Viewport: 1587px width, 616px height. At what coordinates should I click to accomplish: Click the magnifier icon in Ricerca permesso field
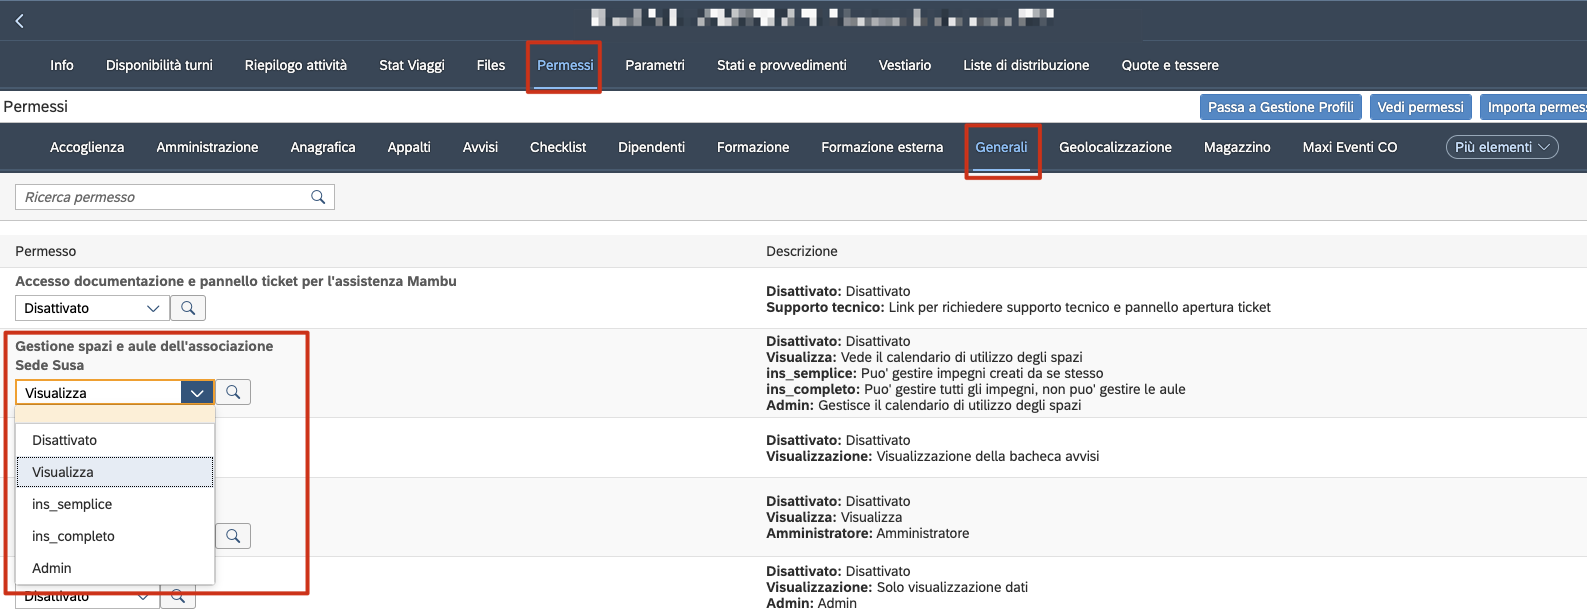click(x=318, y=197)
